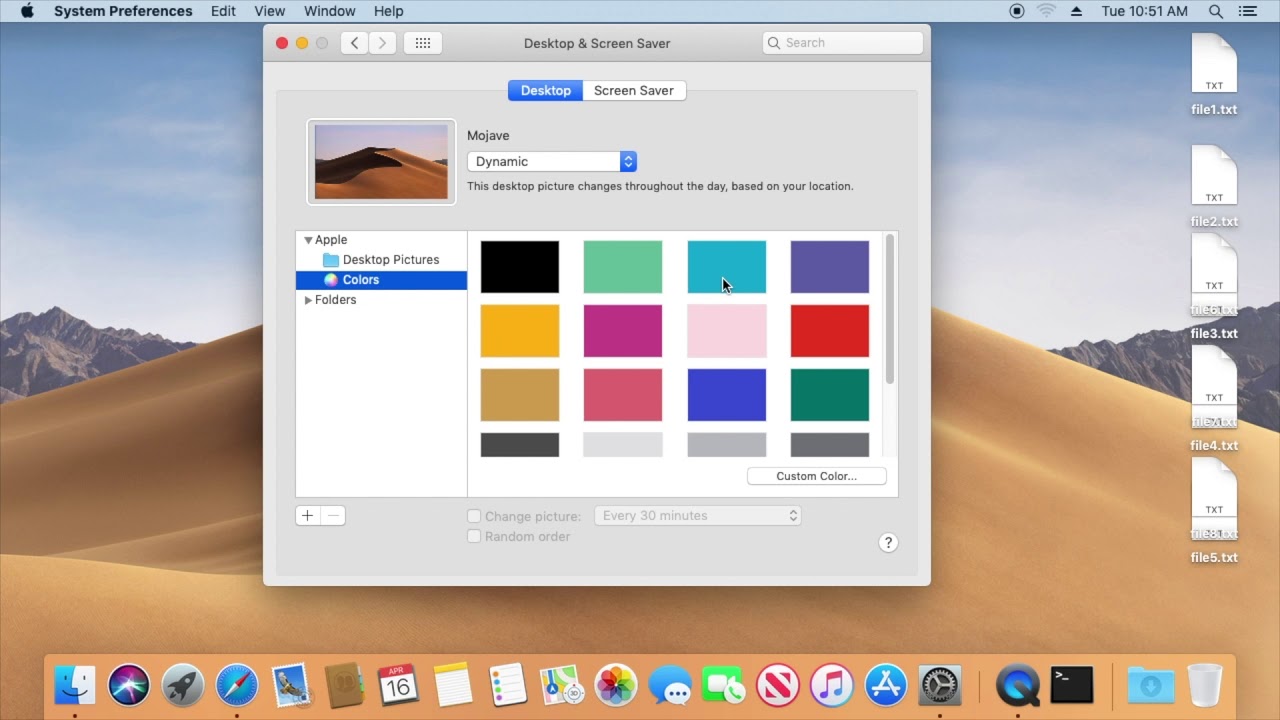
Task: Open QuickTime Player in the dock
Action: pos(1018,685)
